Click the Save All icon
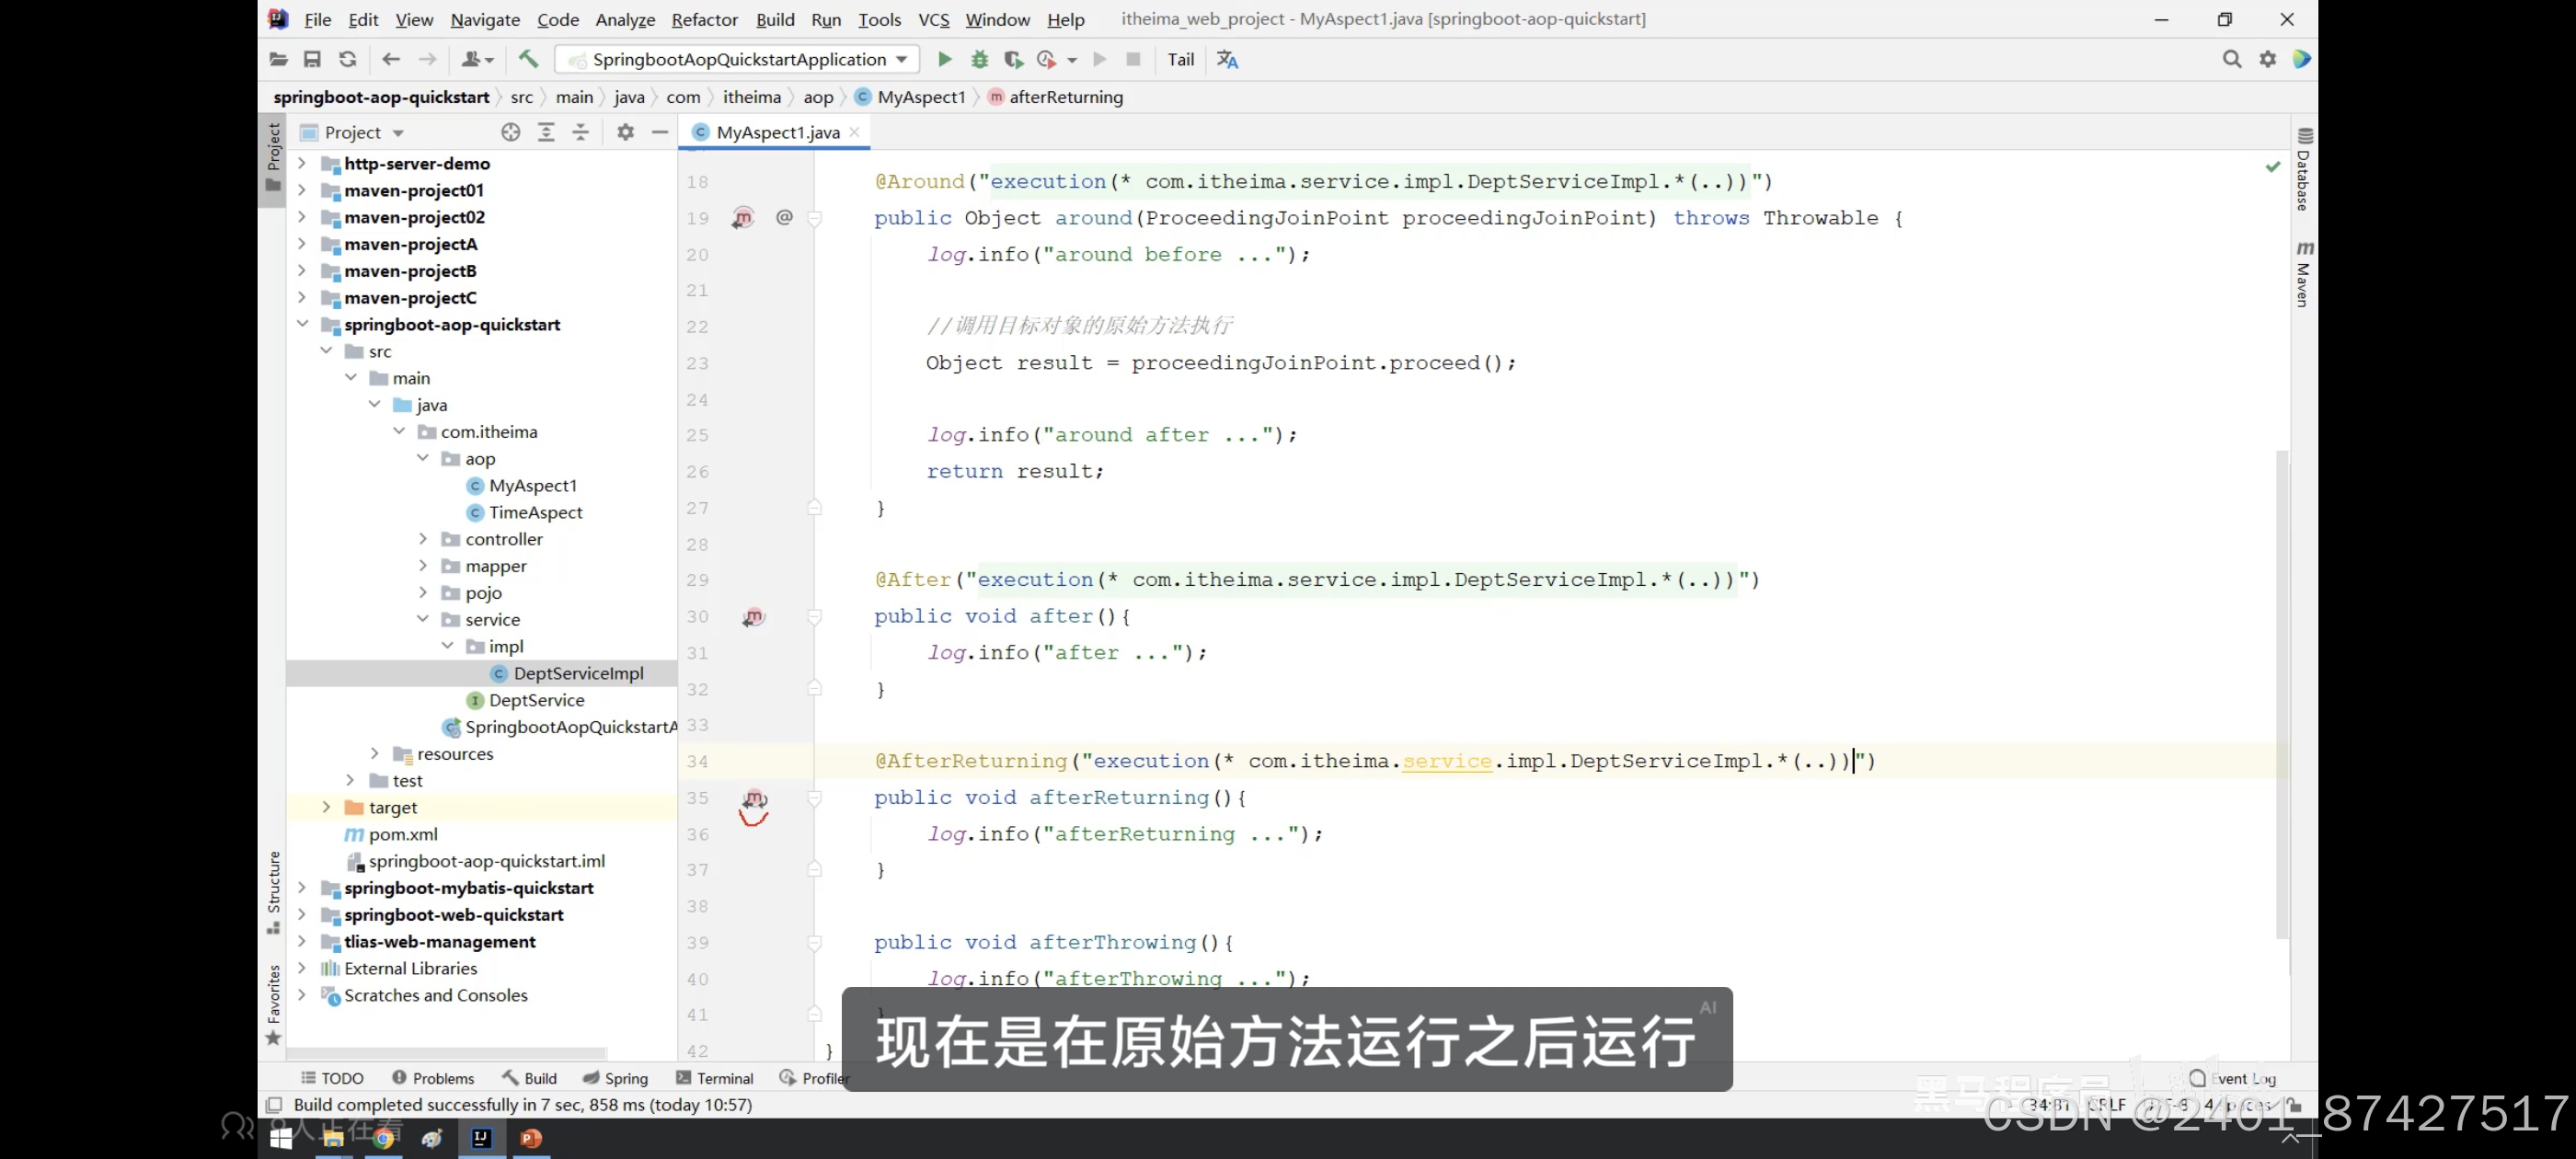This screenshot has width=2576, height=1159. [312, 60]
